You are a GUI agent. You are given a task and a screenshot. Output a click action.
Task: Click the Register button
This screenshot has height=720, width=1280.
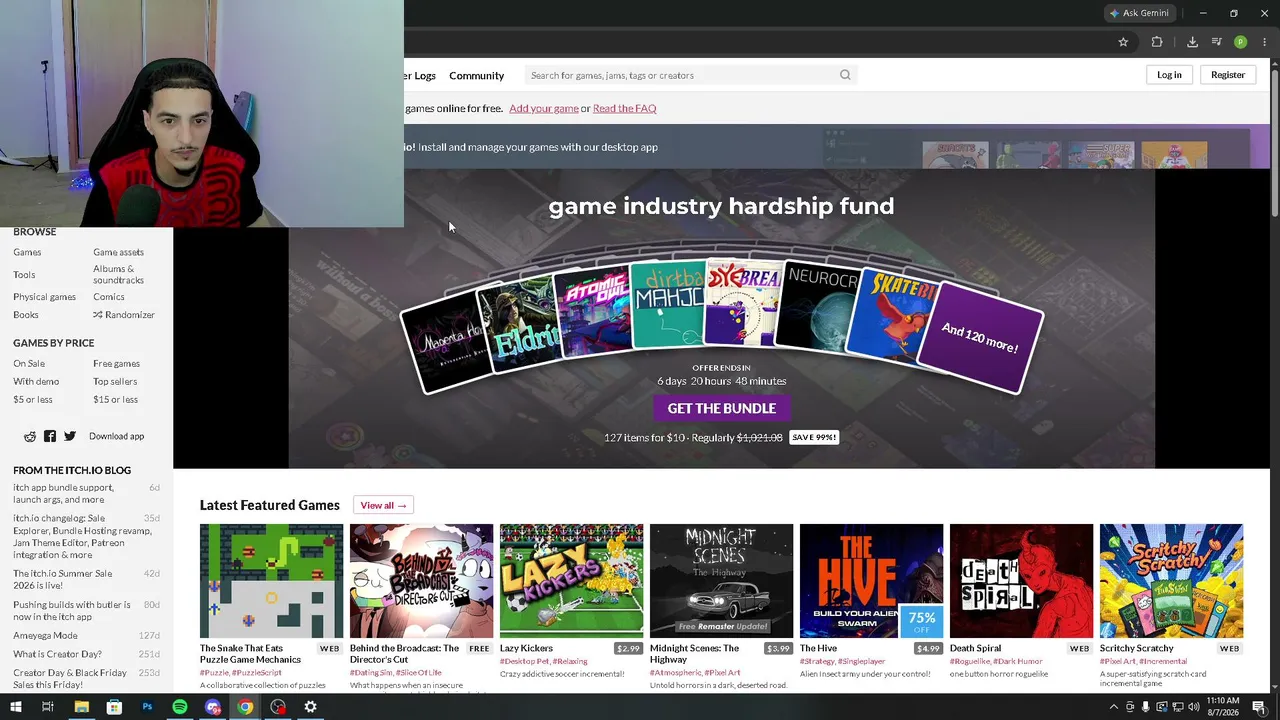click(x=1228, y=75)
